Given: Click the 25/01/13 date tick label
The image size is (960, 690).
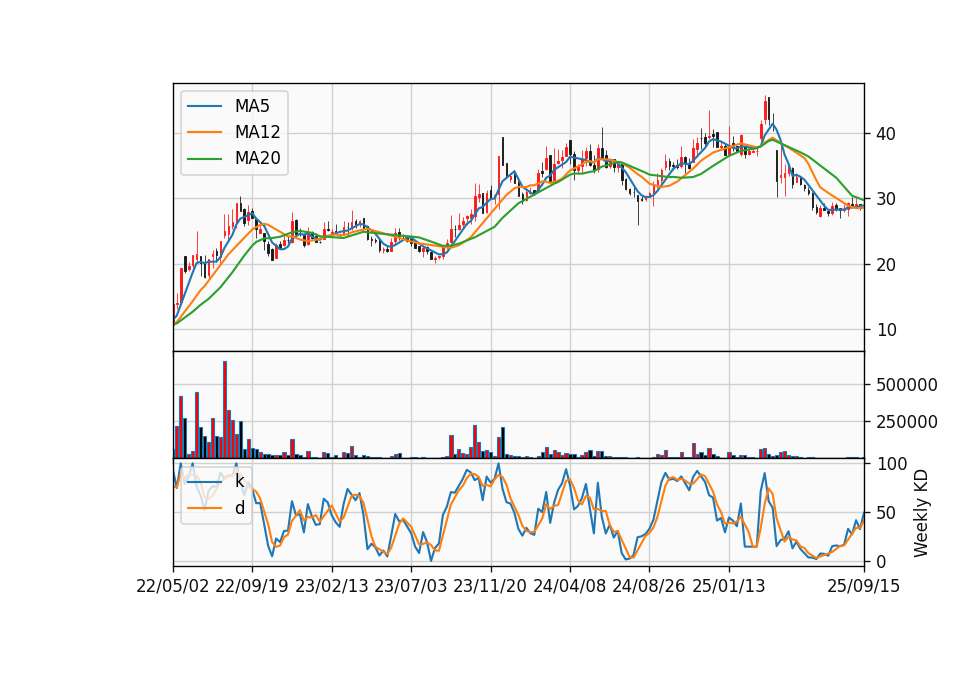Looking at the screenshot, I should click(729, 586).
